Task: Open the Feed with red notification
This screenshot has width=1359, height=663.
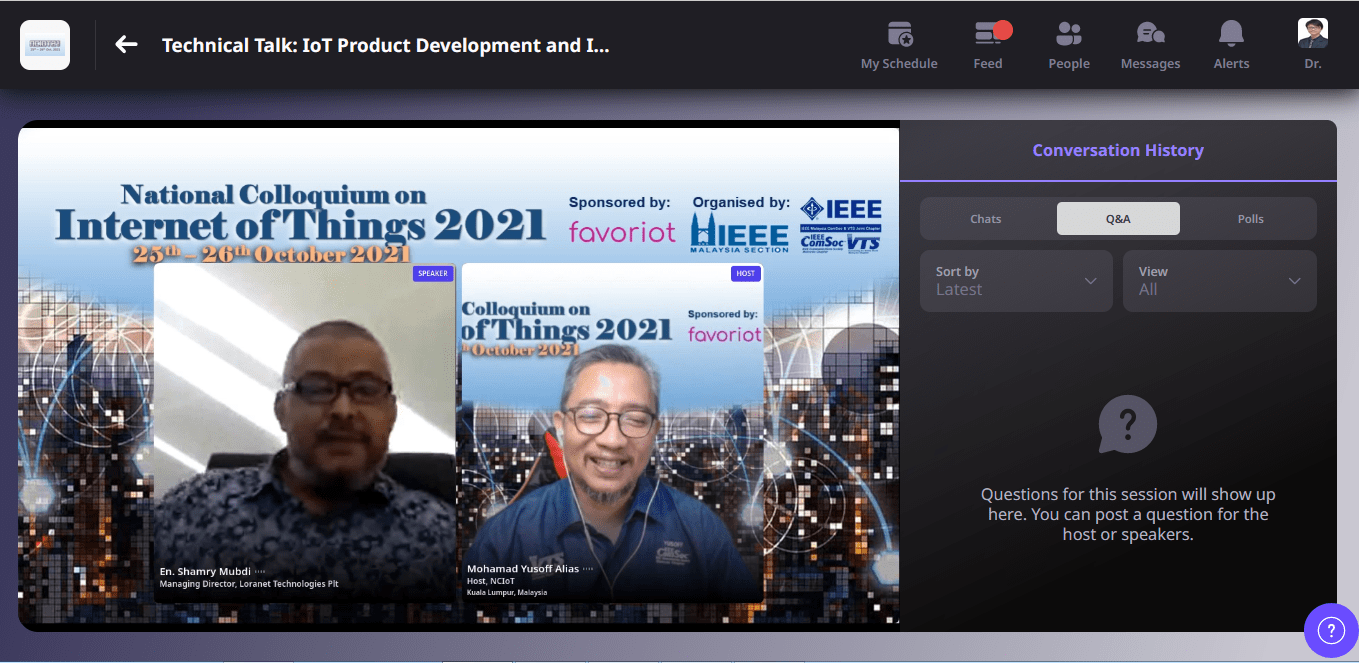Action: (x=988, y=45)
